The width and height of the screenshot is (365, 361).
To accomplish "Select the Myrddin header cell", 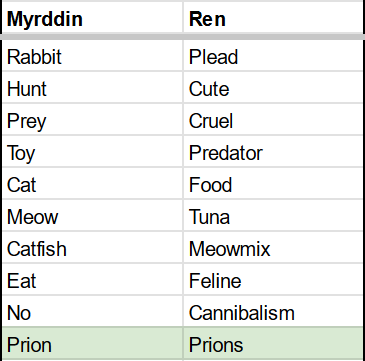I will click(93, 18).
